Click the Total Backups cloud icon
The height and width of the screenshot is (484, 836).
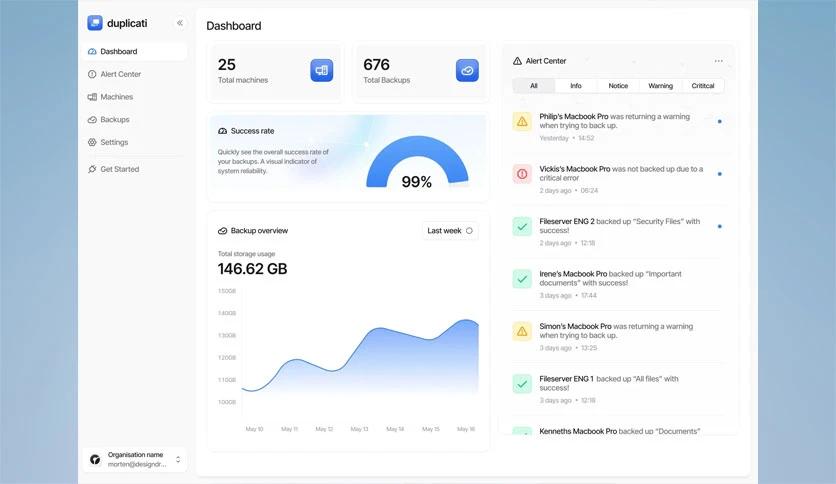(x=467, y=70)
